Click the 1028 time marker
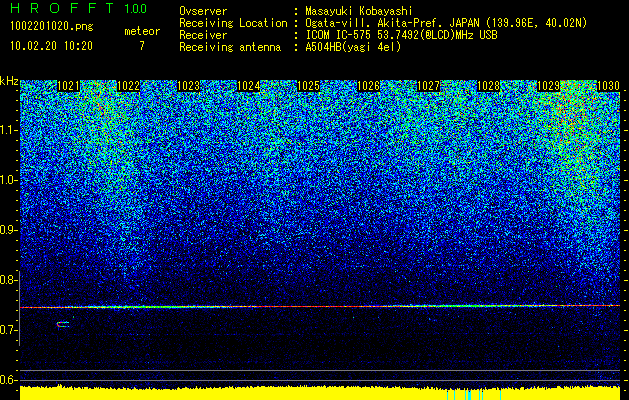 [x=489, y=86]
